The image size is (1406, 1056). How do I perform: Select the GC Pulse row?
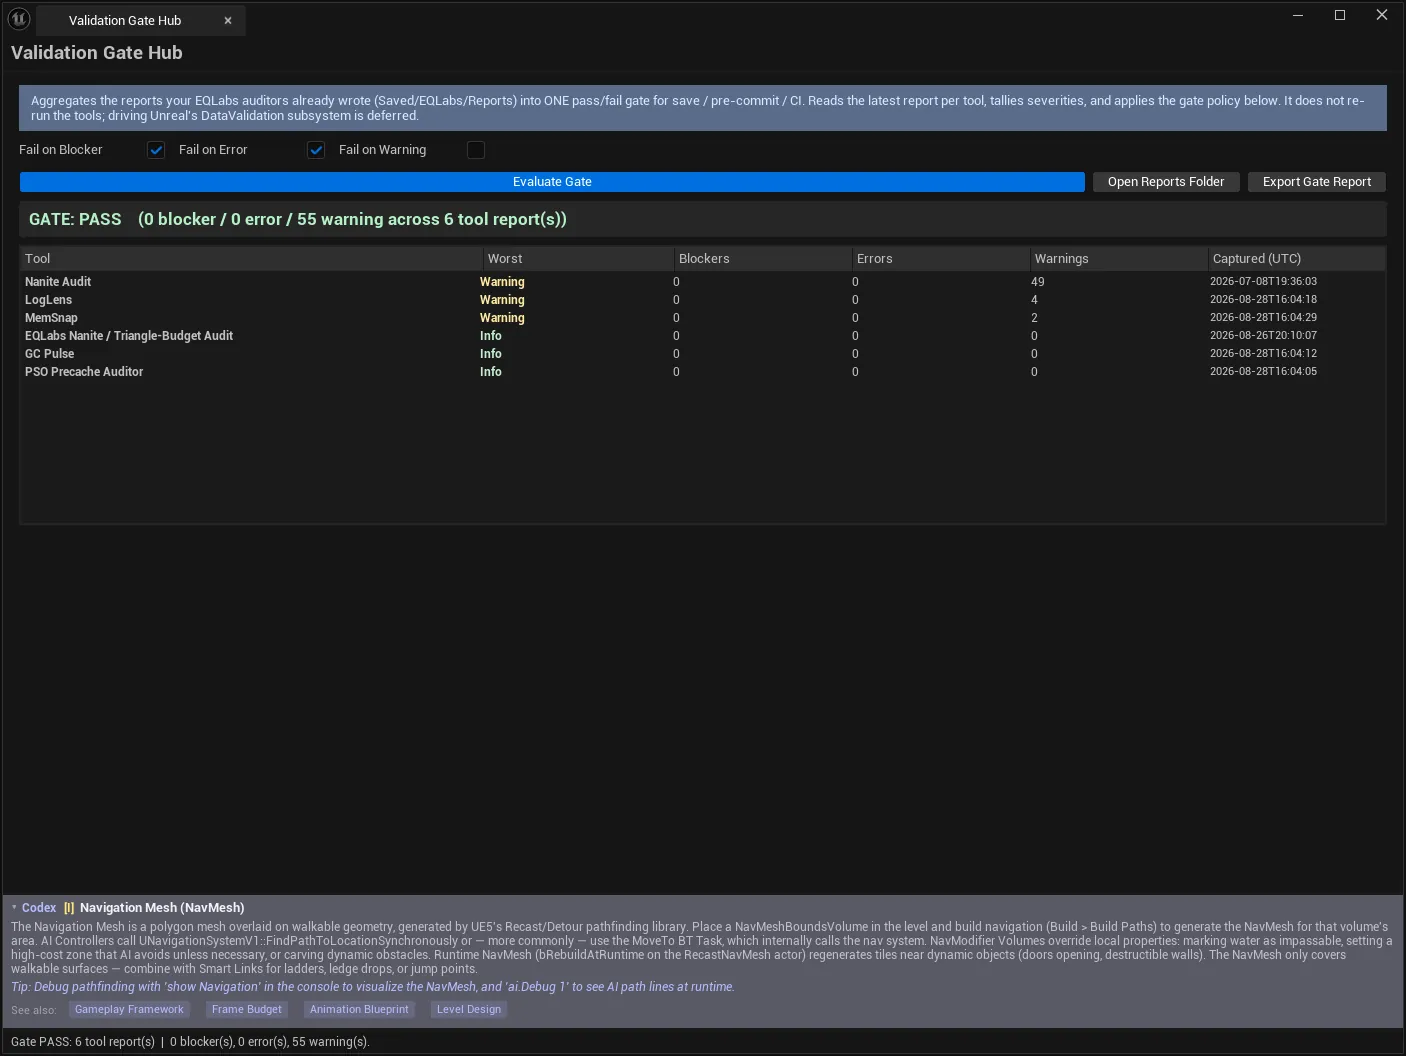(702, 354)
